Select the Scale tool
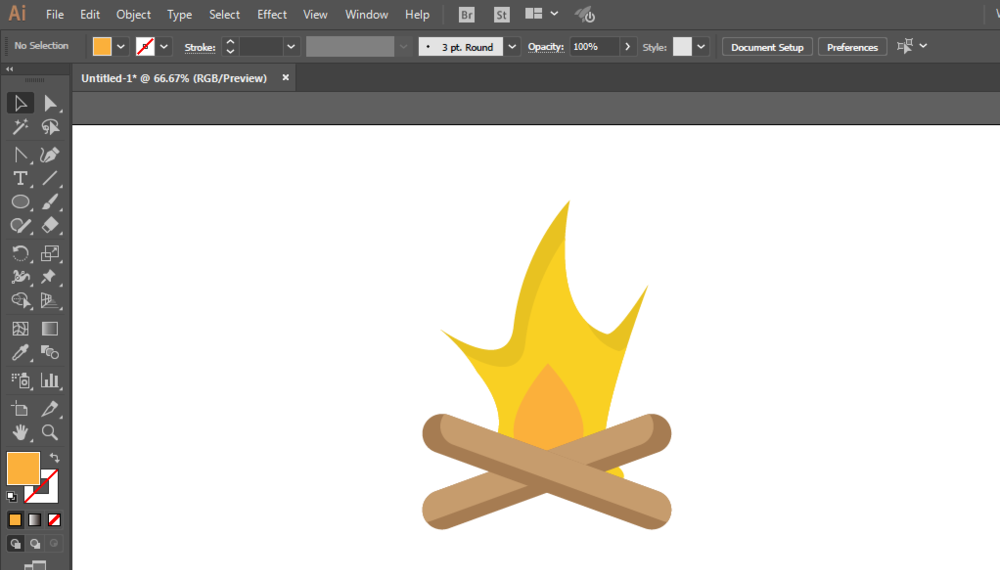The height and width of the screenshot is (570, 1000). [50, 253]
